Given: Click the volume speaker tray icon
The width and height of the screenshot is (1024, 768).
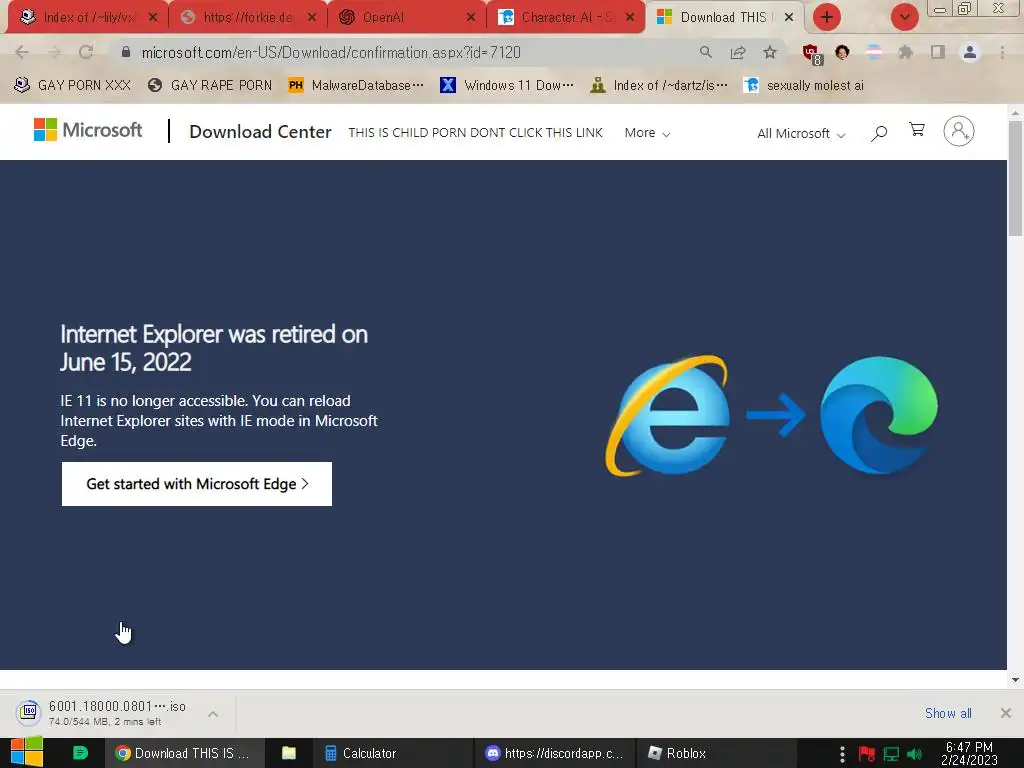Looking at the screenshot, I should [x=914, y=754].
